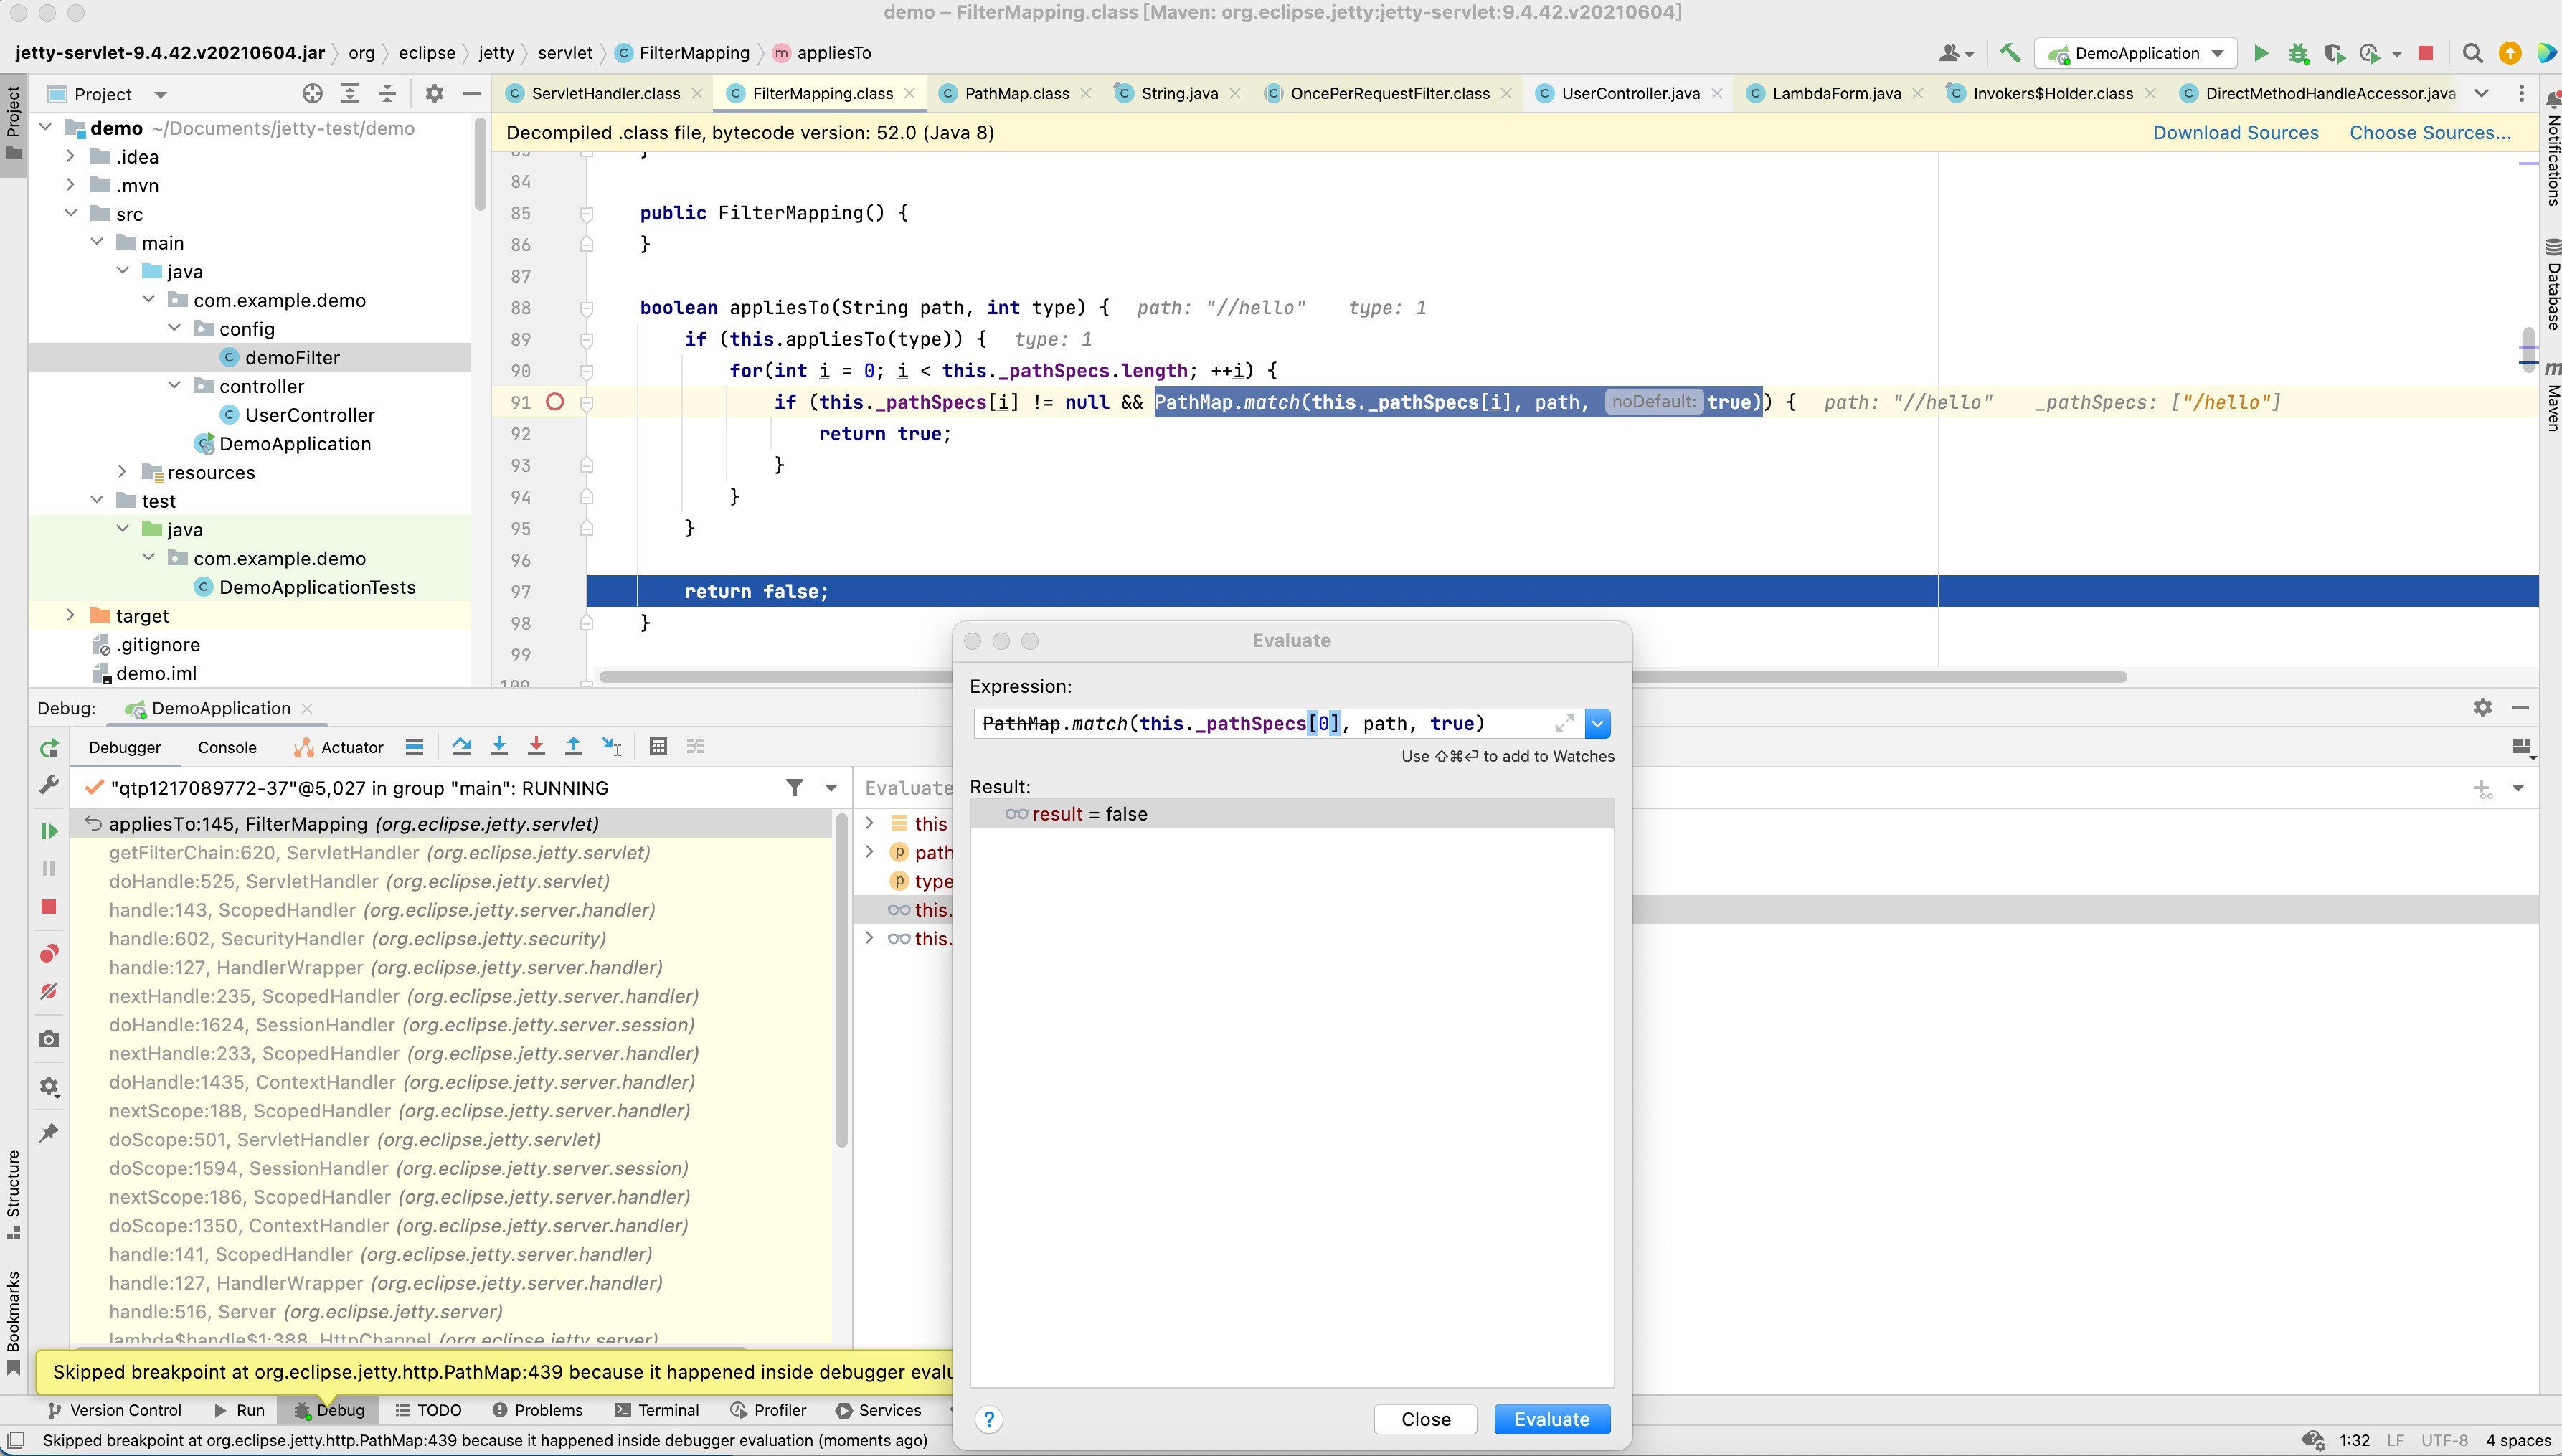Click Close button in Evaluate dialog
Screen dimensions: 2562x1456
pyautogui.click(x=1425, y=1419)
